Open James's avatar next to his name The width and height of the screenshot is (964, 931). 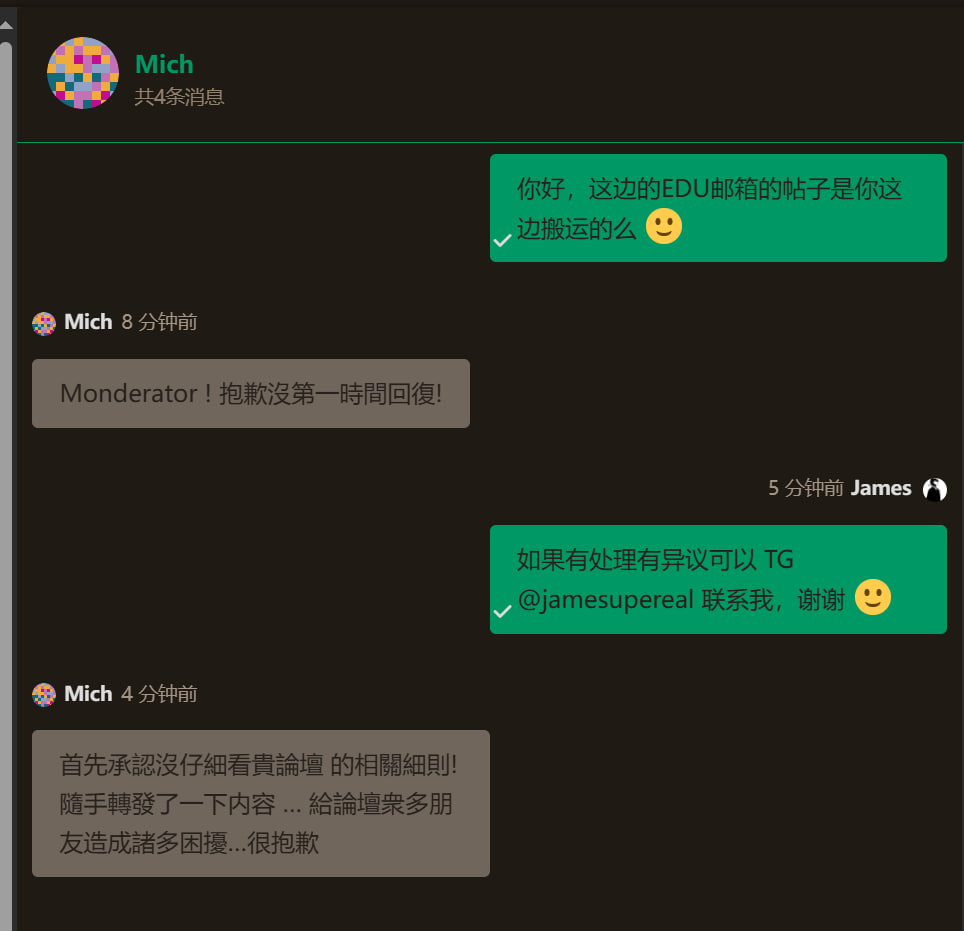[934, 489]
